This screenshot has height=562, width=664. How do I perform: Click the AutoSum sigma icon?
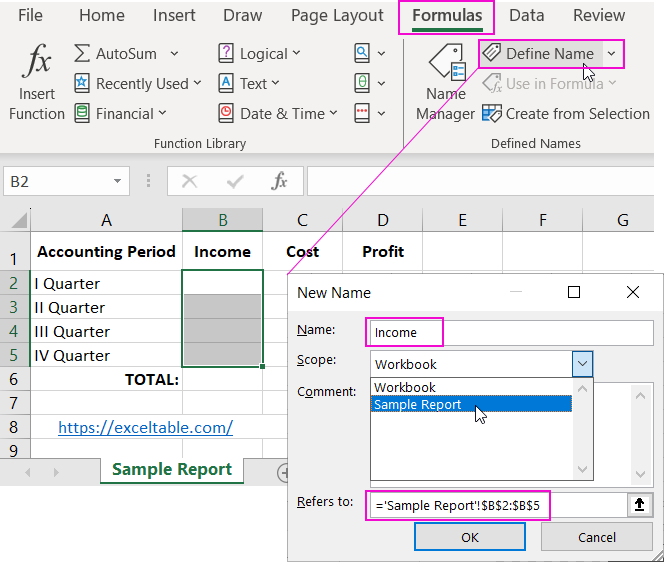82,54
